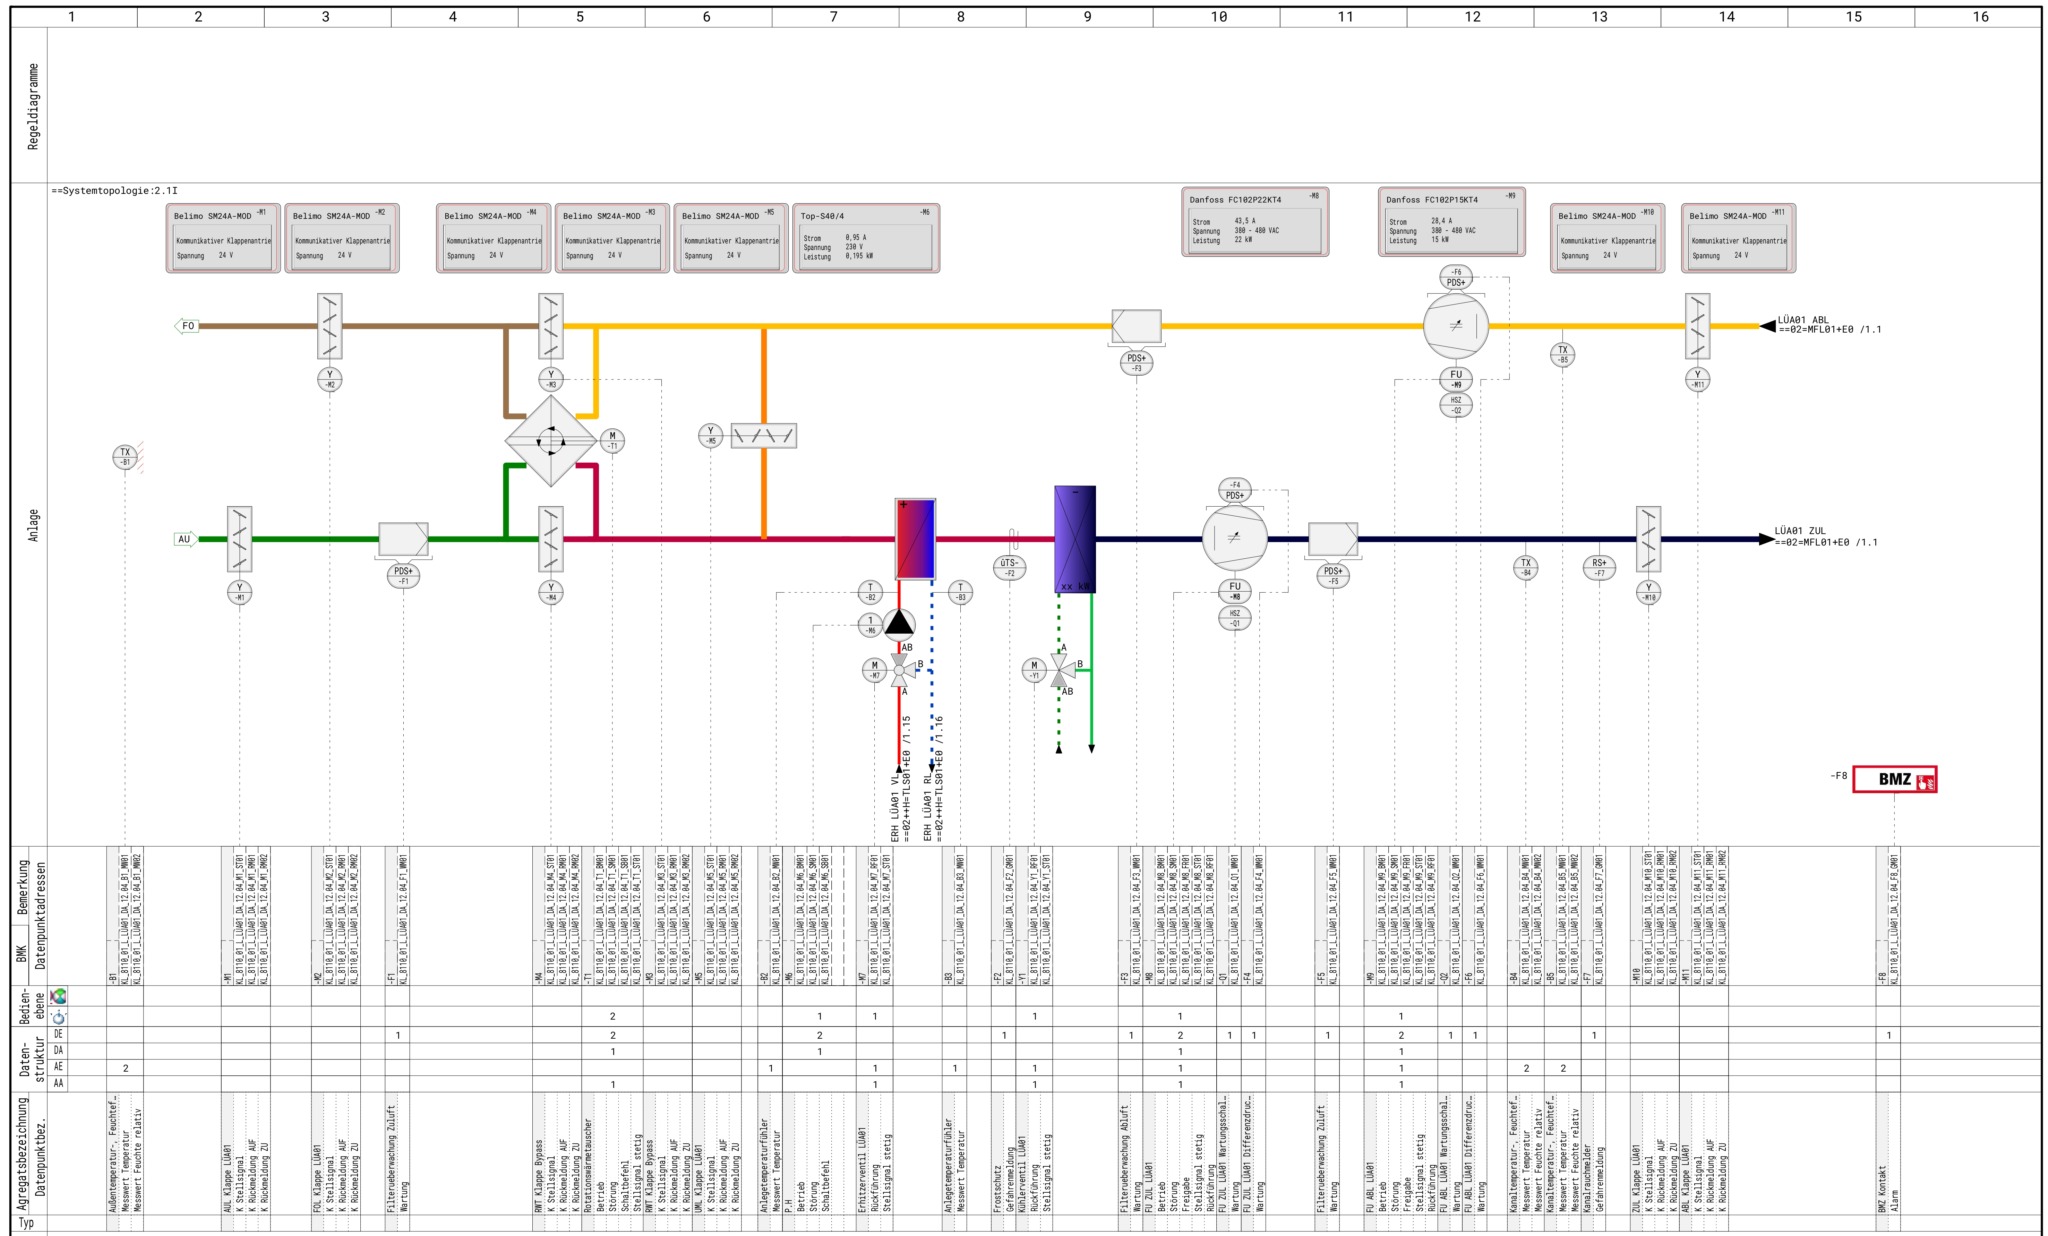
Task: Click the FO exhaust outlet arrow symbol
Action: pyautogui.click(x=186, y=326)
